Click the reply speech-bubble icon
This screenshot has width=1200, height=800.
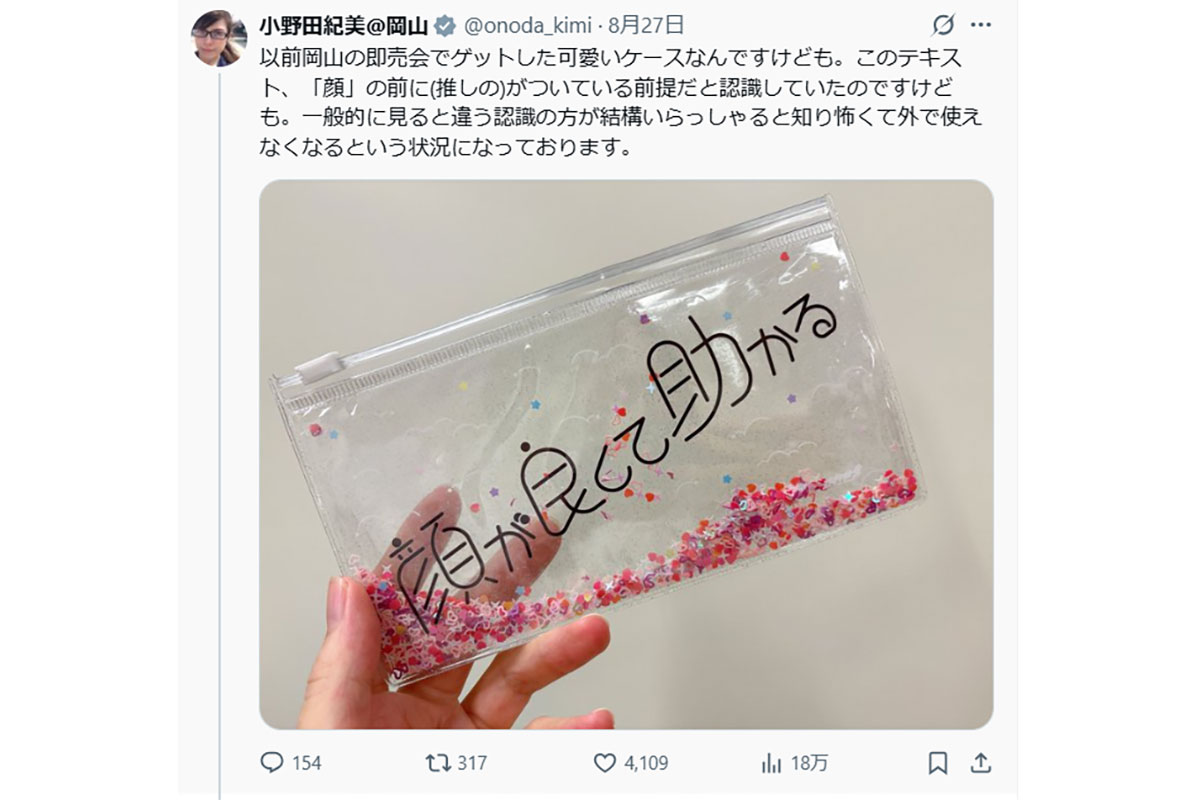[271, 762]
